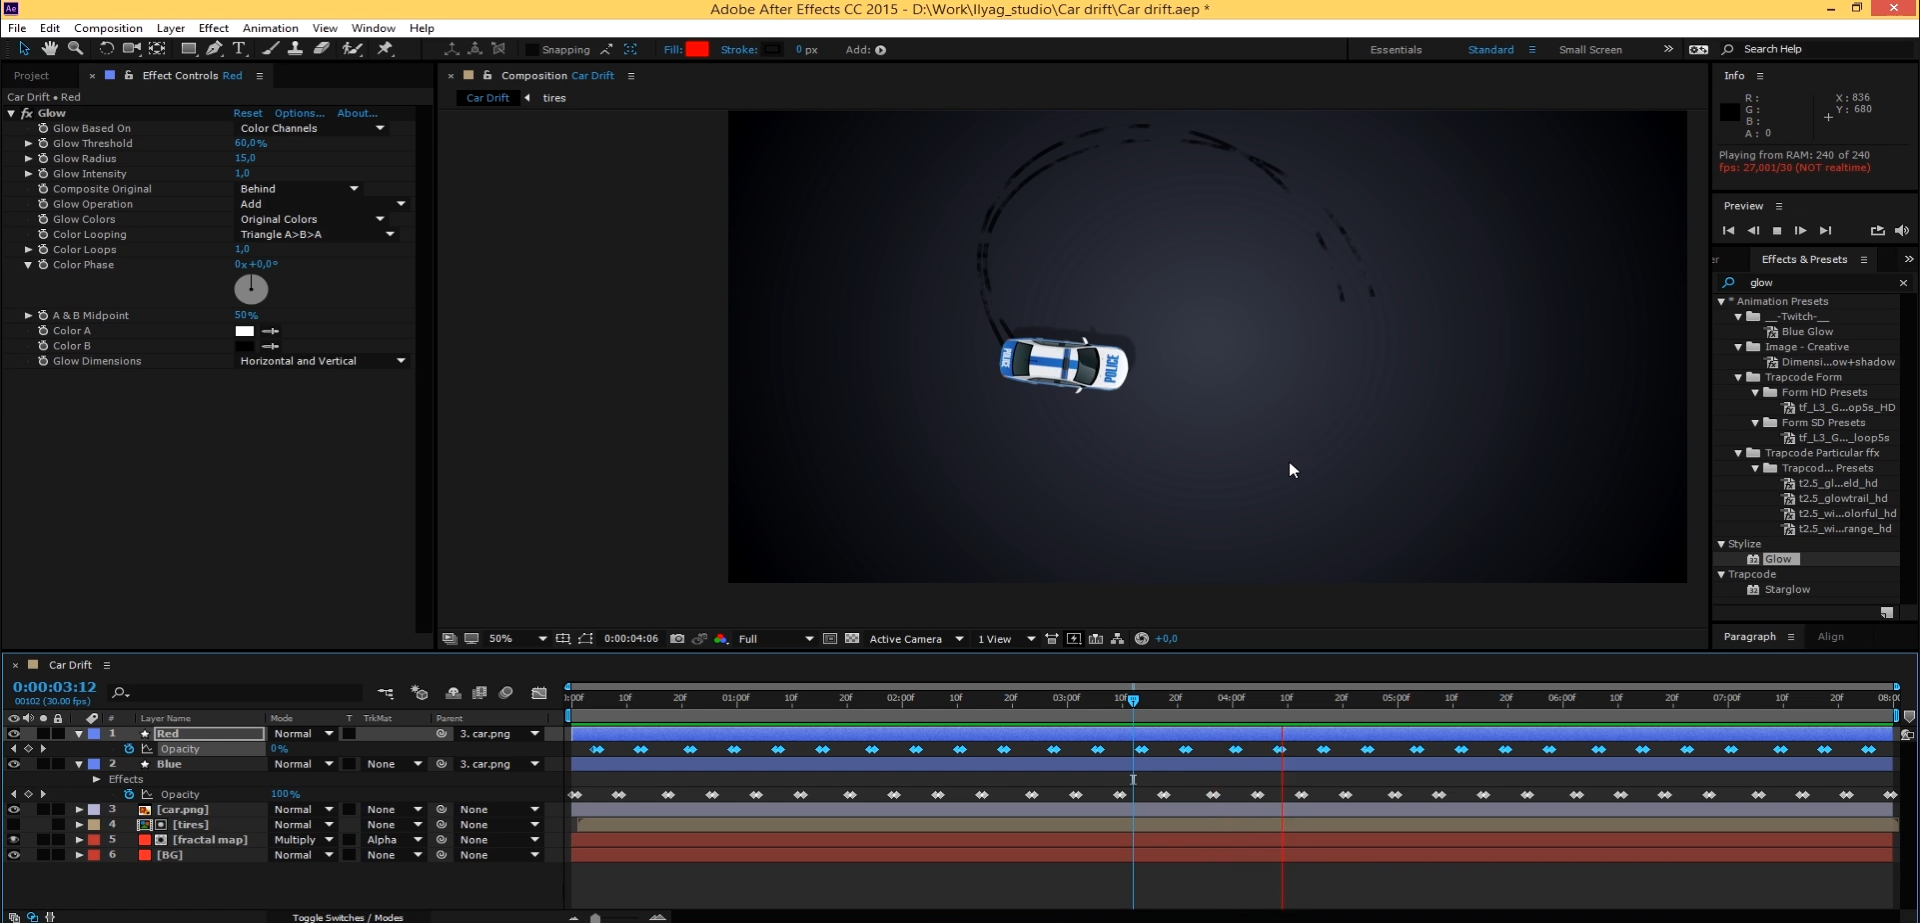Switch to the Project panel tab
The width and height of the screenshot is (1920, 923).
pyautogui.click(x=31, y=76)
